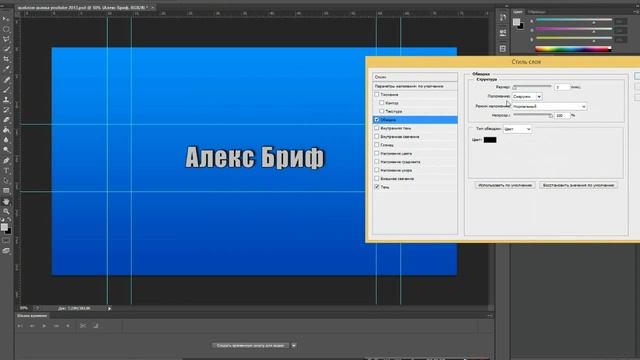The width and height of the screenshot is (640, 360).
Task: Enable the Контур checkbox
Action: pos(382,103)
